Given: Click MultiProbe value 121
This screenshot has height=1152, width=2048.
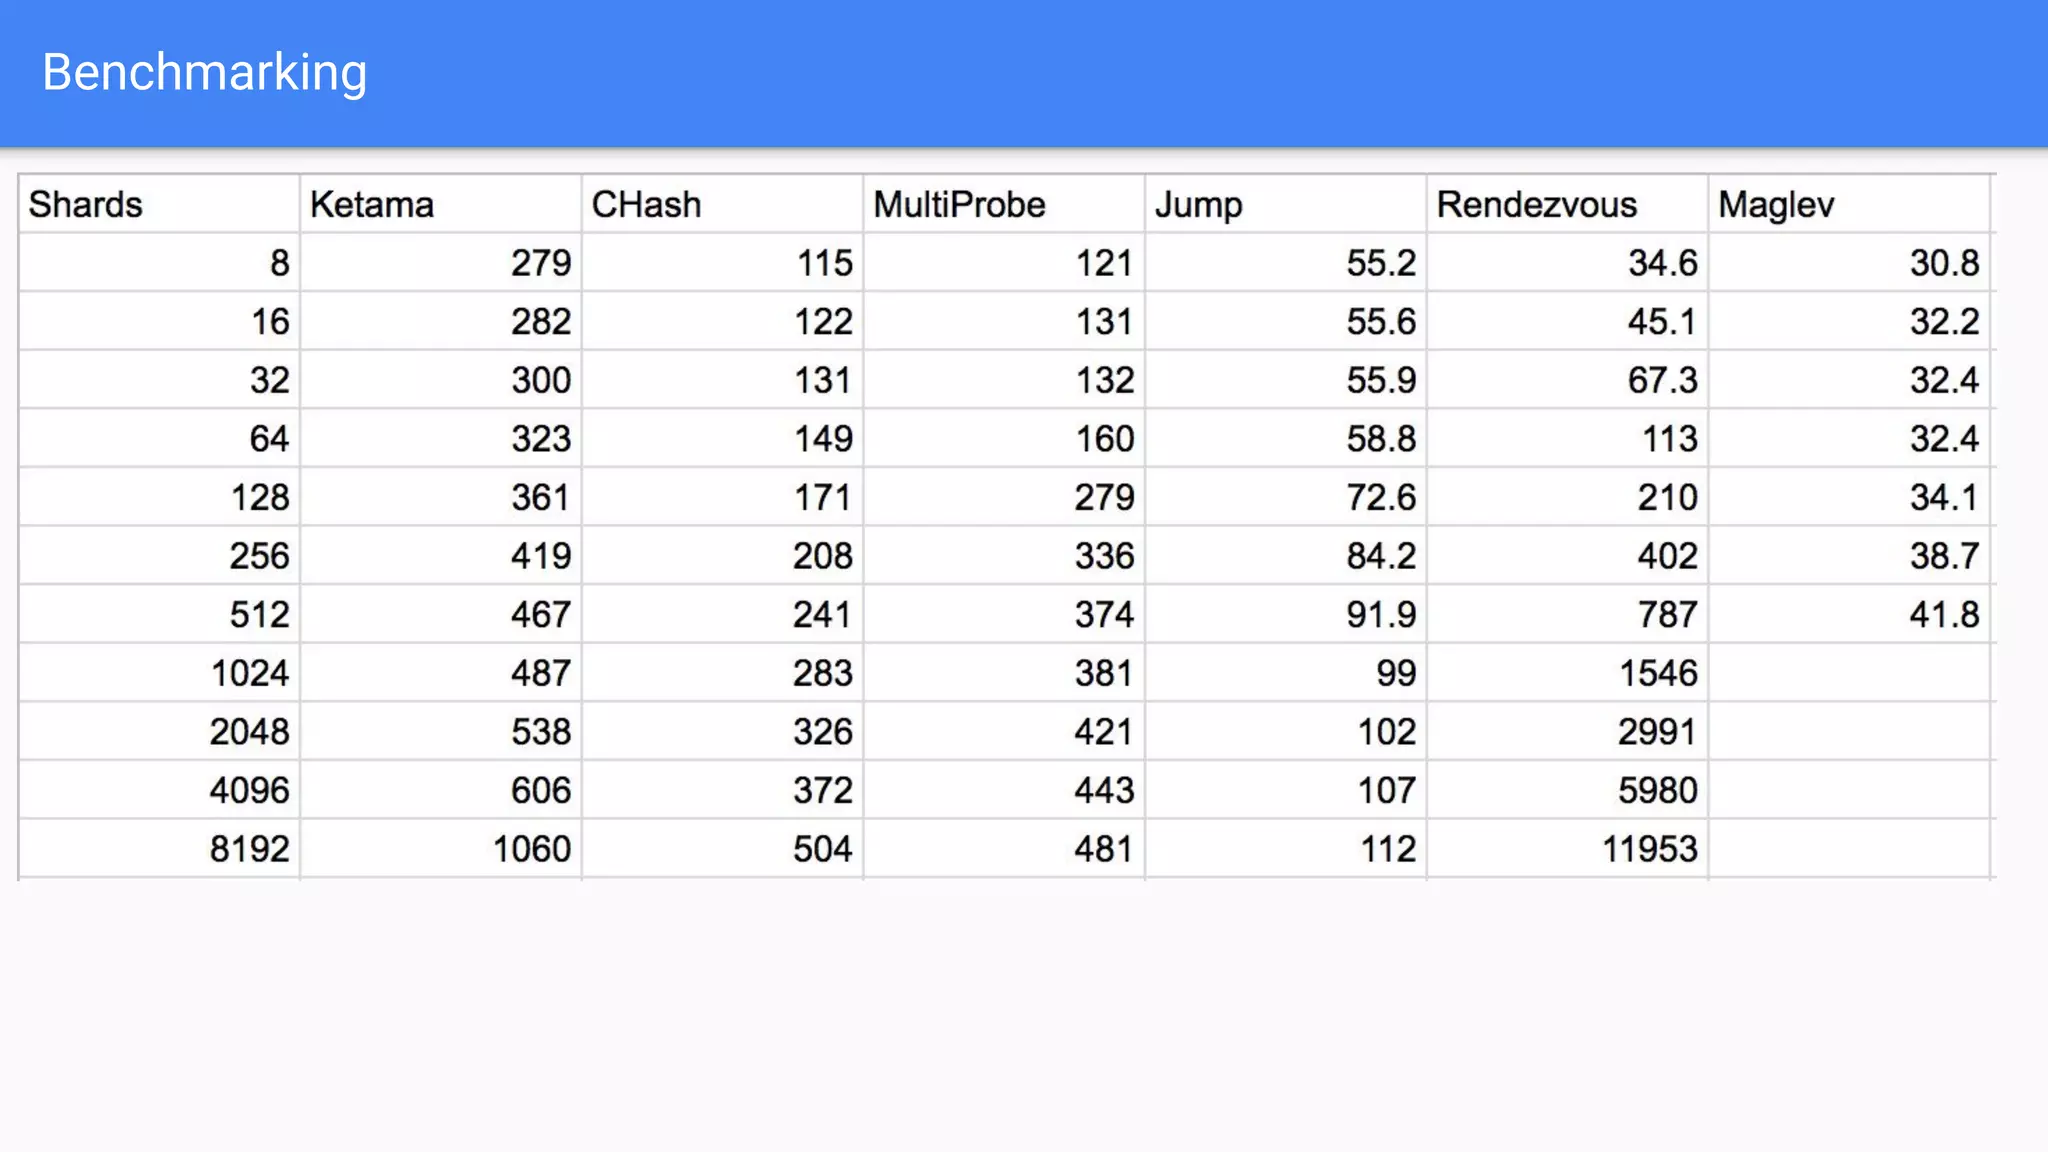Looking at the screenshot, I should pyautogui.click(x=1005, y=263).
